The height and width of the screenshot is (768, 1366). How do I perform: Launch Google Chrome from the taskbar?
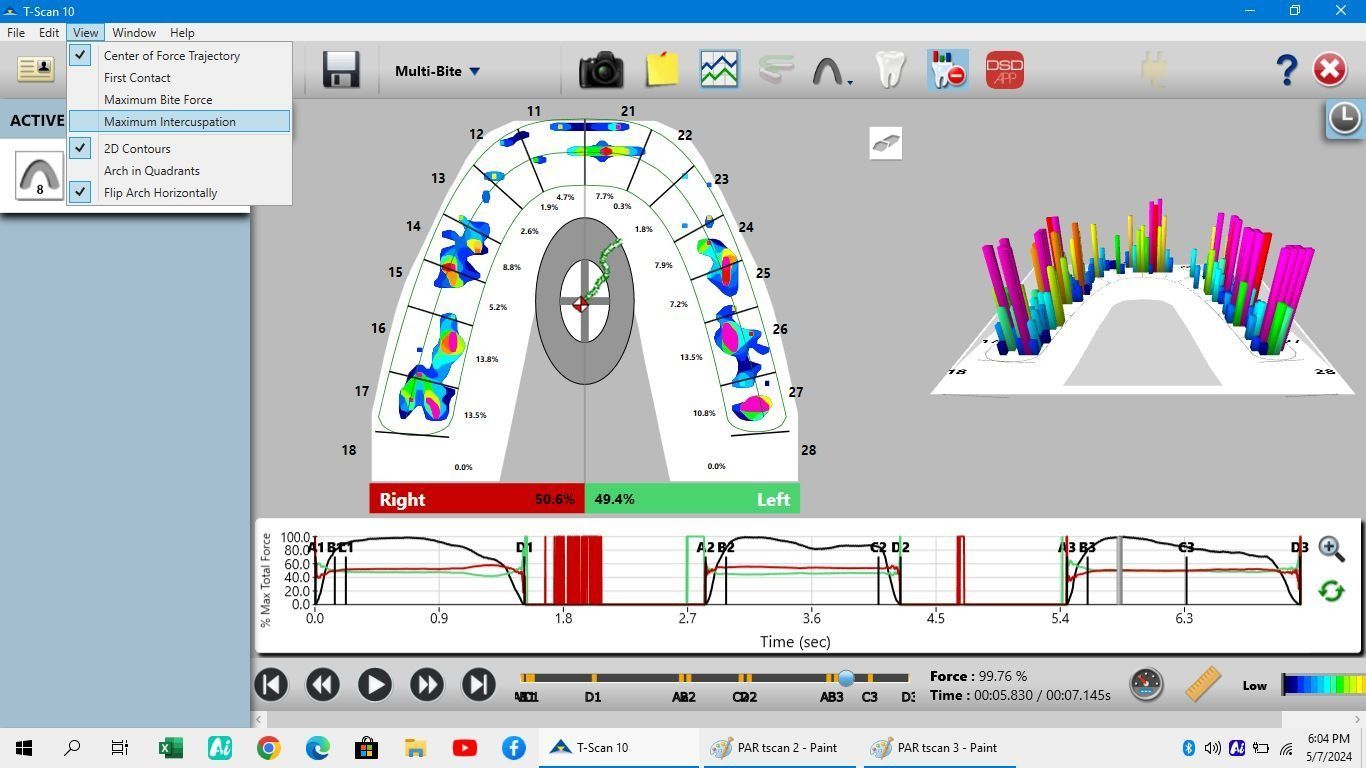click(x=268, y=748)
